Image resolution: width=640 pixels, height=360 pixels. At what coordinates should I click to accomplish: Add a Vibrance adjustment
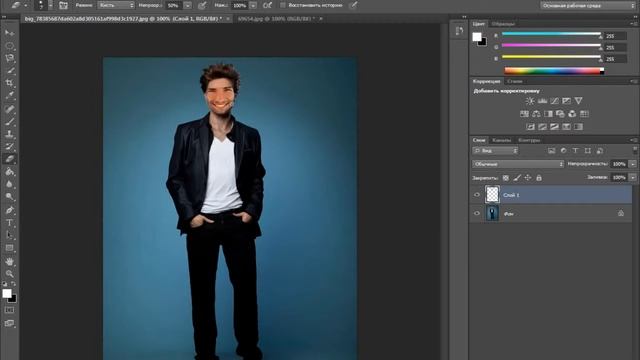(578, 101)
